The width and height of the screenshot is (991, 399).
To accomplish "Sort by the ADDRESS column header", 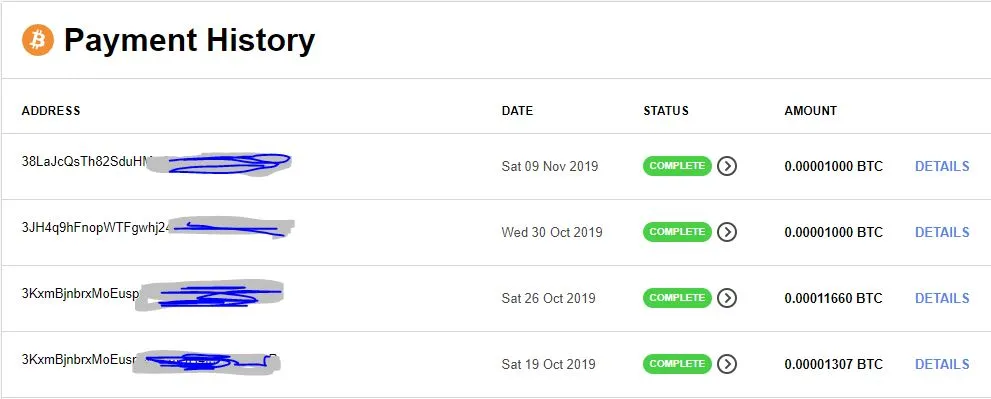I will point(51,111).
